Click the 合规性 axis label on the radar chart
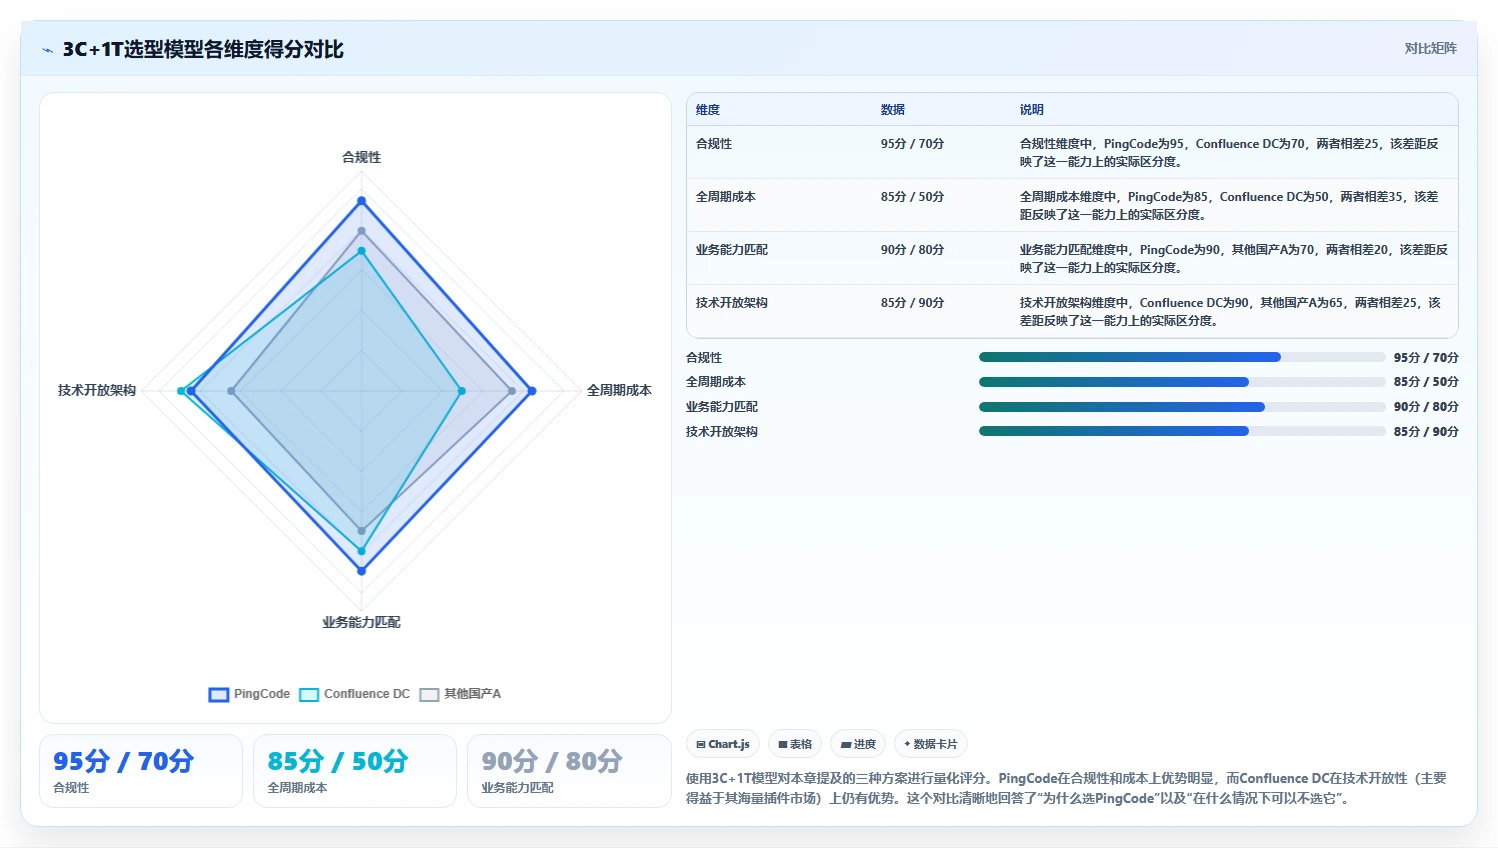The height and width of the screenshot is (848, 1498). pyautogui.click(x=361, y=157)
